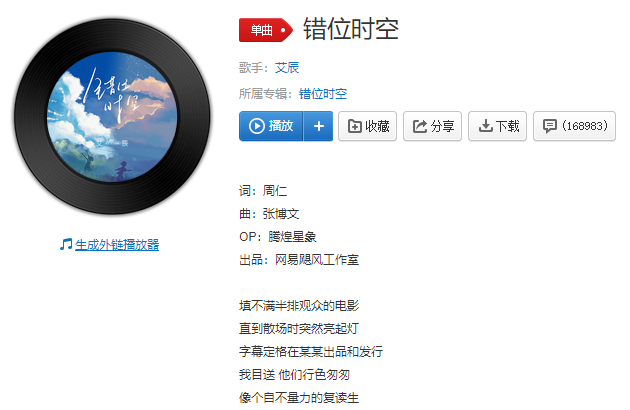The image size is (630, 410).
Task: Open singer 艾辰 page
Action: pos(287,68)
